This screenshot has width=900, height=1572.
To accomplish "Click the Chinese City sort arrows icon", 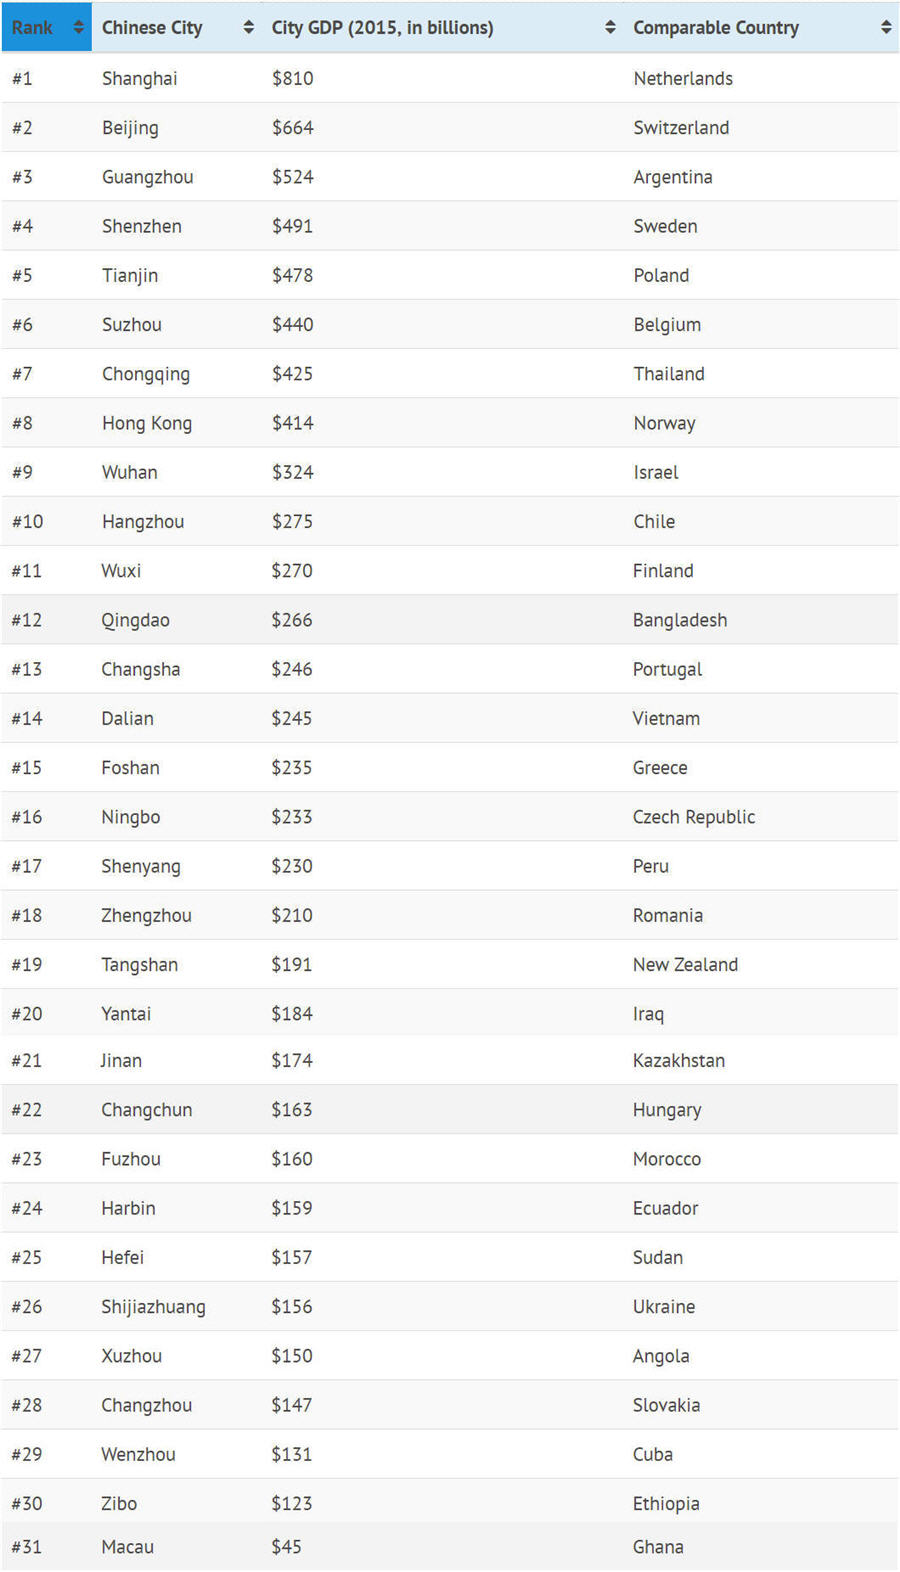I will click(x=249, y=28).
